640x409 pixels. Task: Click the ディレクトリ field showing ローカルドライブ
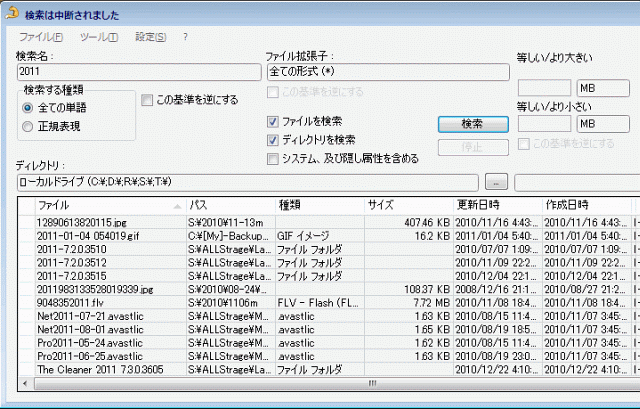[x=250, y=182]
